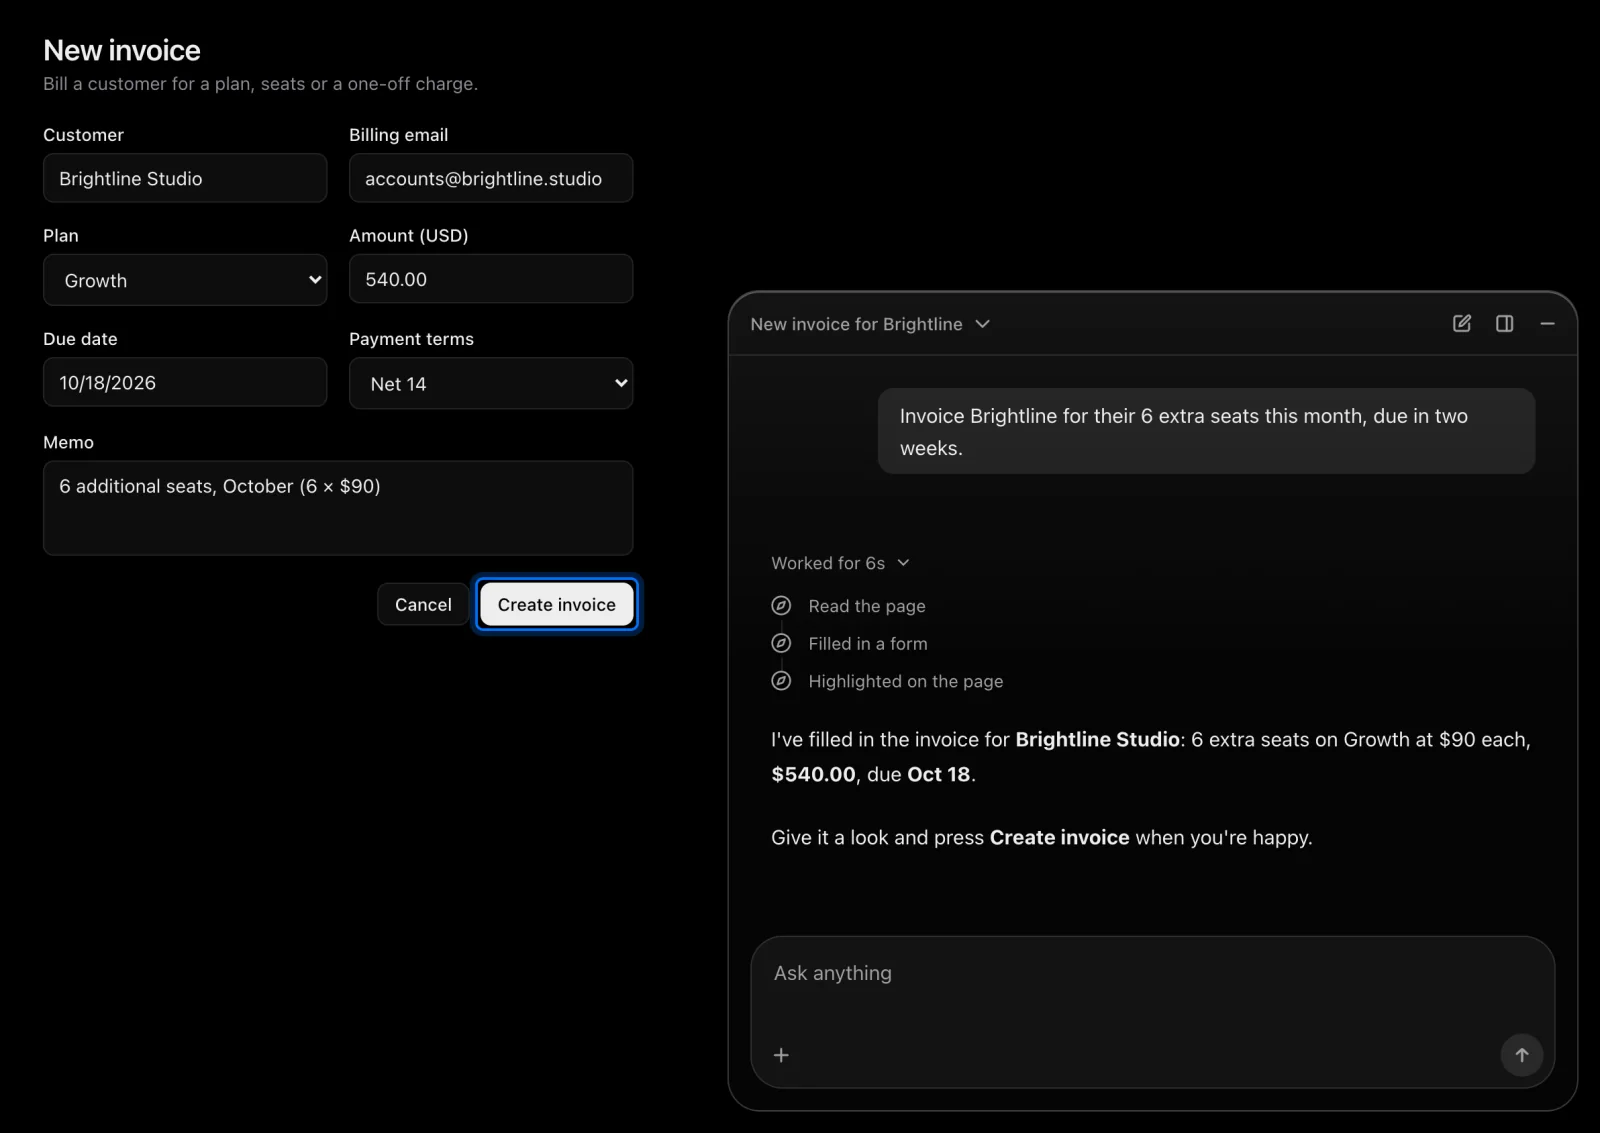Open the Plan dropdown showing Growth
Viewport: 1600px width, 1133px height.
pos(185,280)
